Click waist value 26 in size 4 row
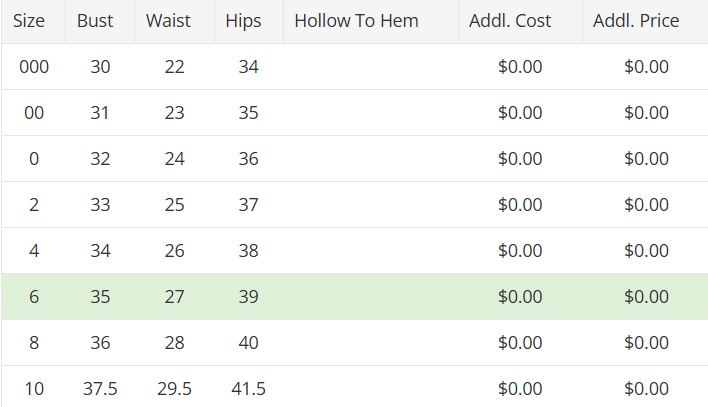The height and width of the screenshot is (407, 708). [x=174, y=251]
